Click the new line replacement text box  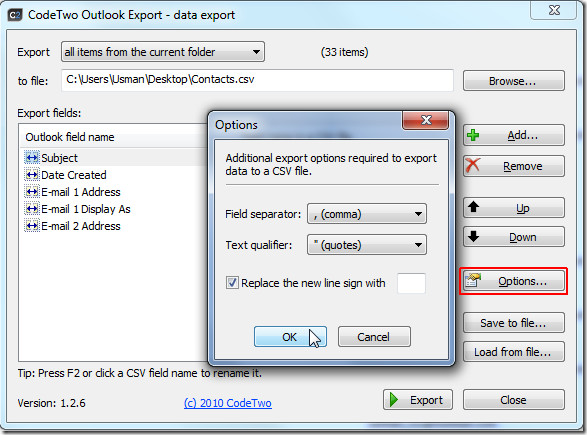(411, 283)
